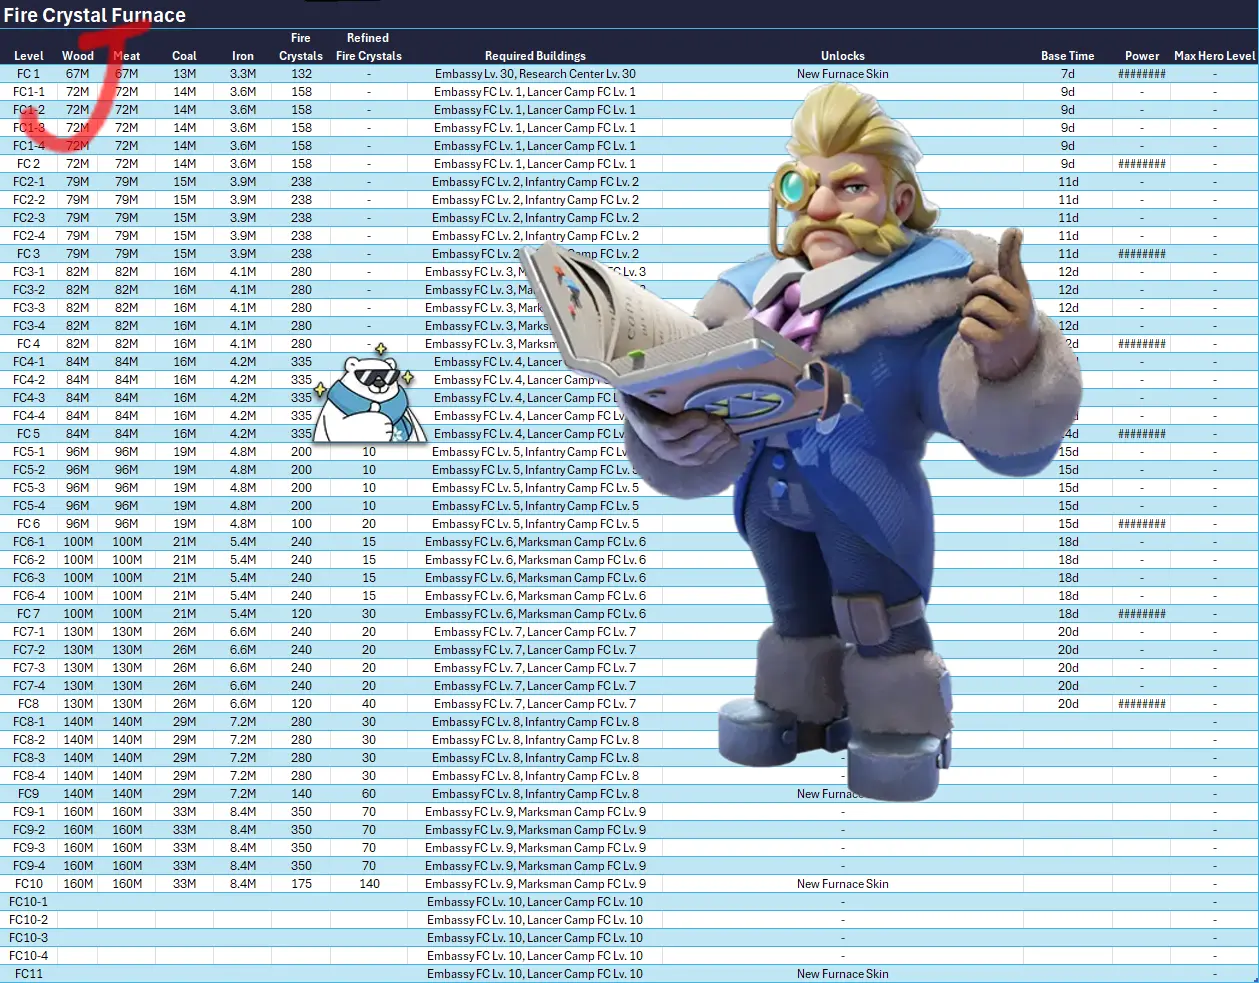Click the "FC11" level cell
Screen dimensions: 1259x983
29,974
